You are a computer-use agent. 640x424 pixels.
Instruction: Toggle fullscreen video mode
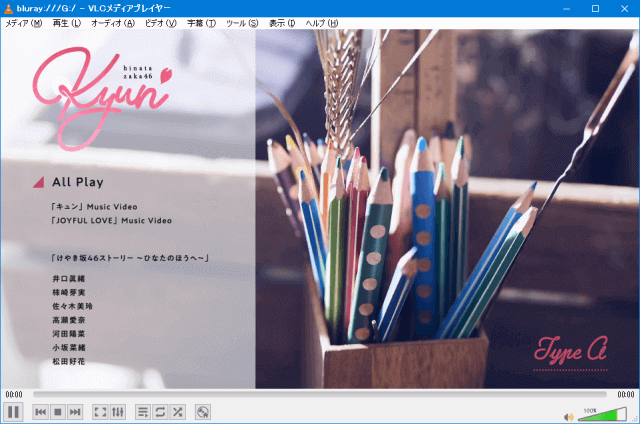100,412
